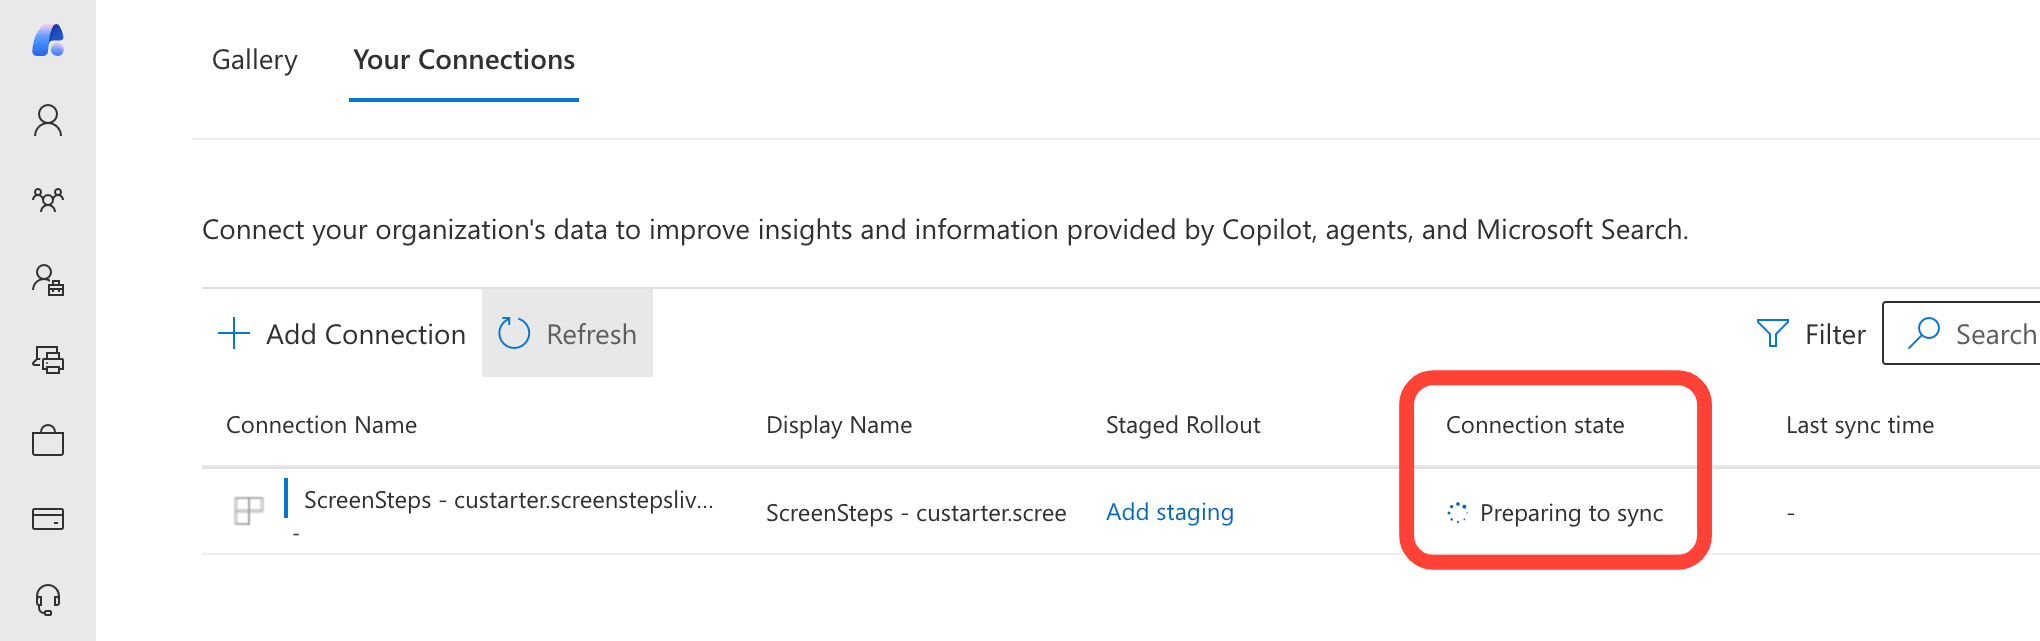Screen dimensions: 2040x641
Task: Click the Add staging link
Action: coord(1169,512)
